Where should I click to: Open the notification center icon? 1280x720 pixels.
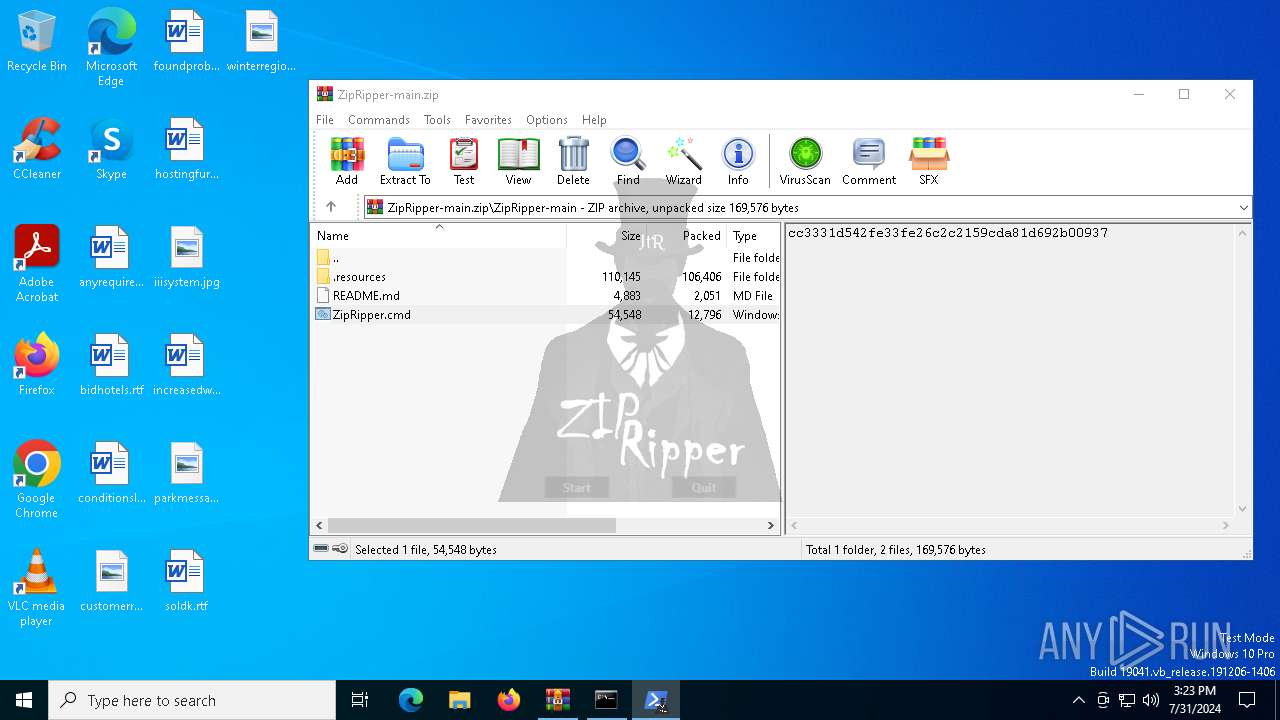coord(1247,700)
